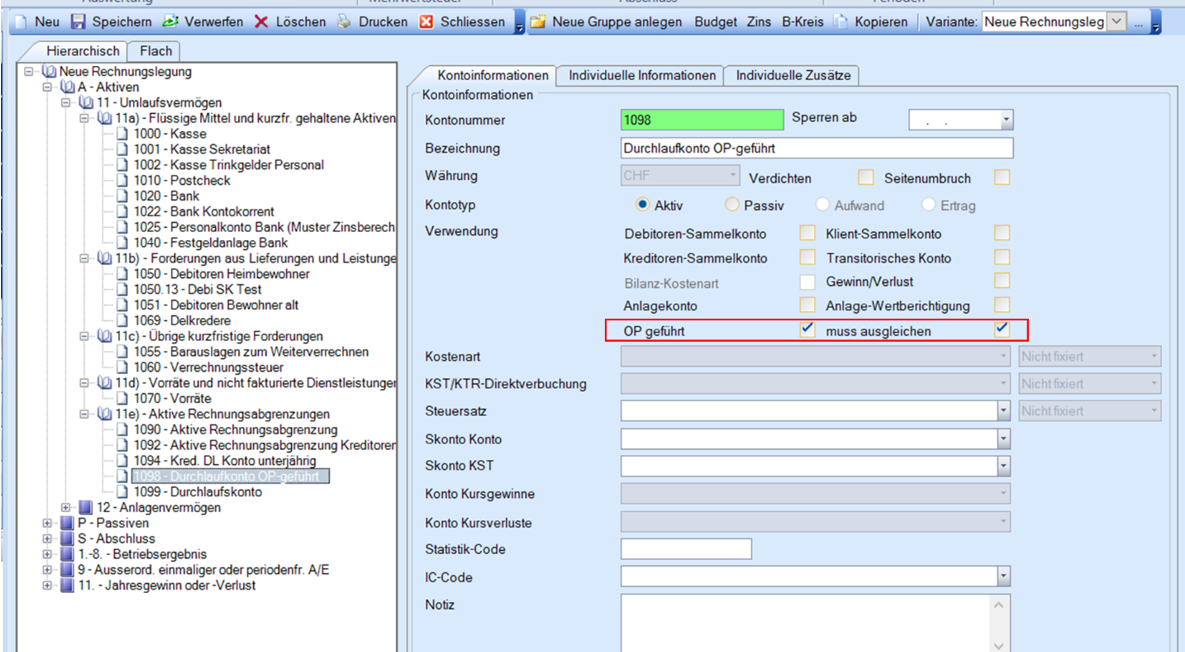The width and height of the screenshot is (1185, 652).
Task: Click the Zins toolbar button
Action: tap(759, 21)
